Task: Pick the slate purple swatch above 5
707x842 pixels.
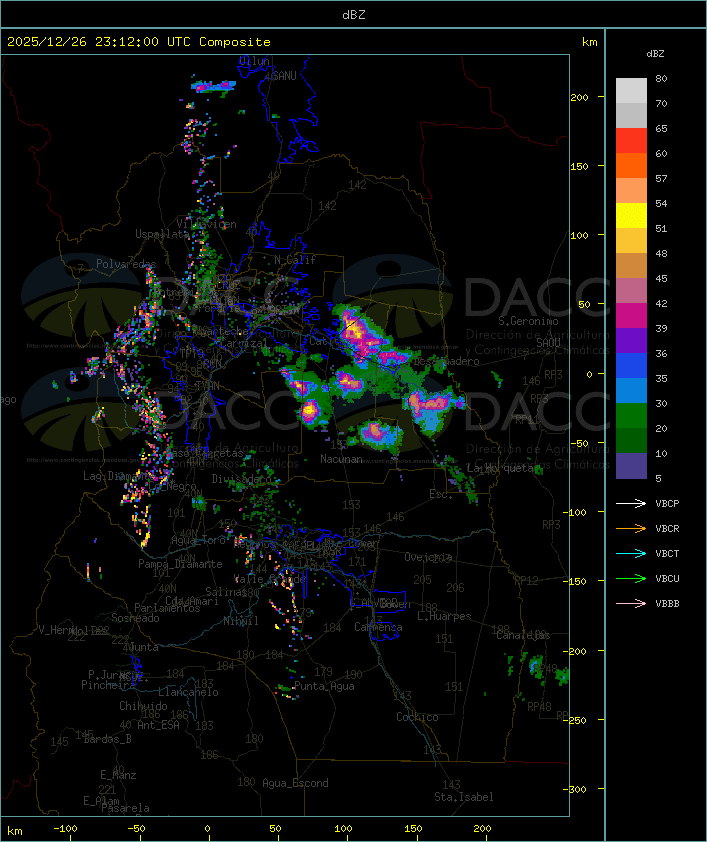Action: 631,466
